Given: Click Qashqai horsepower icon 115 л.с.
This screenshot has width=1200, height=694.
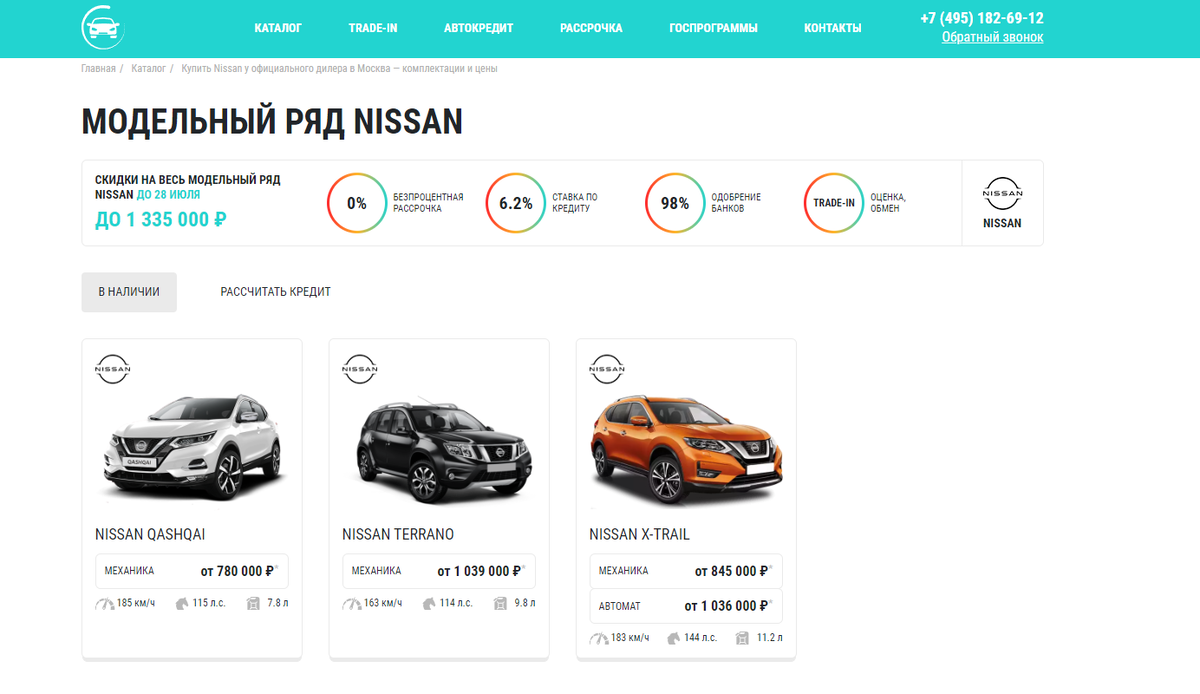Looking at the screenshot, I should 181,604.
